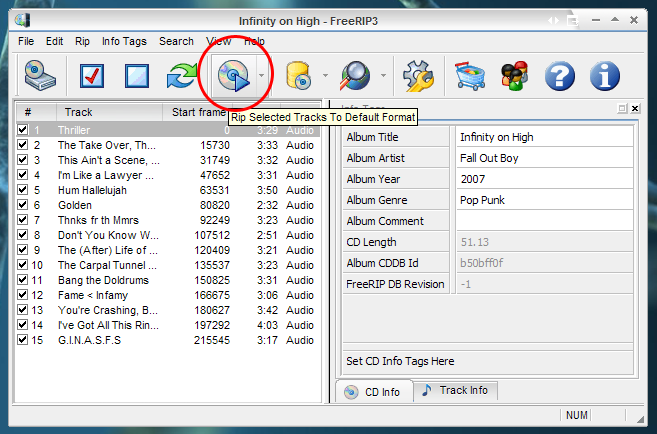Sort by the Track column header

click(109, 112)
